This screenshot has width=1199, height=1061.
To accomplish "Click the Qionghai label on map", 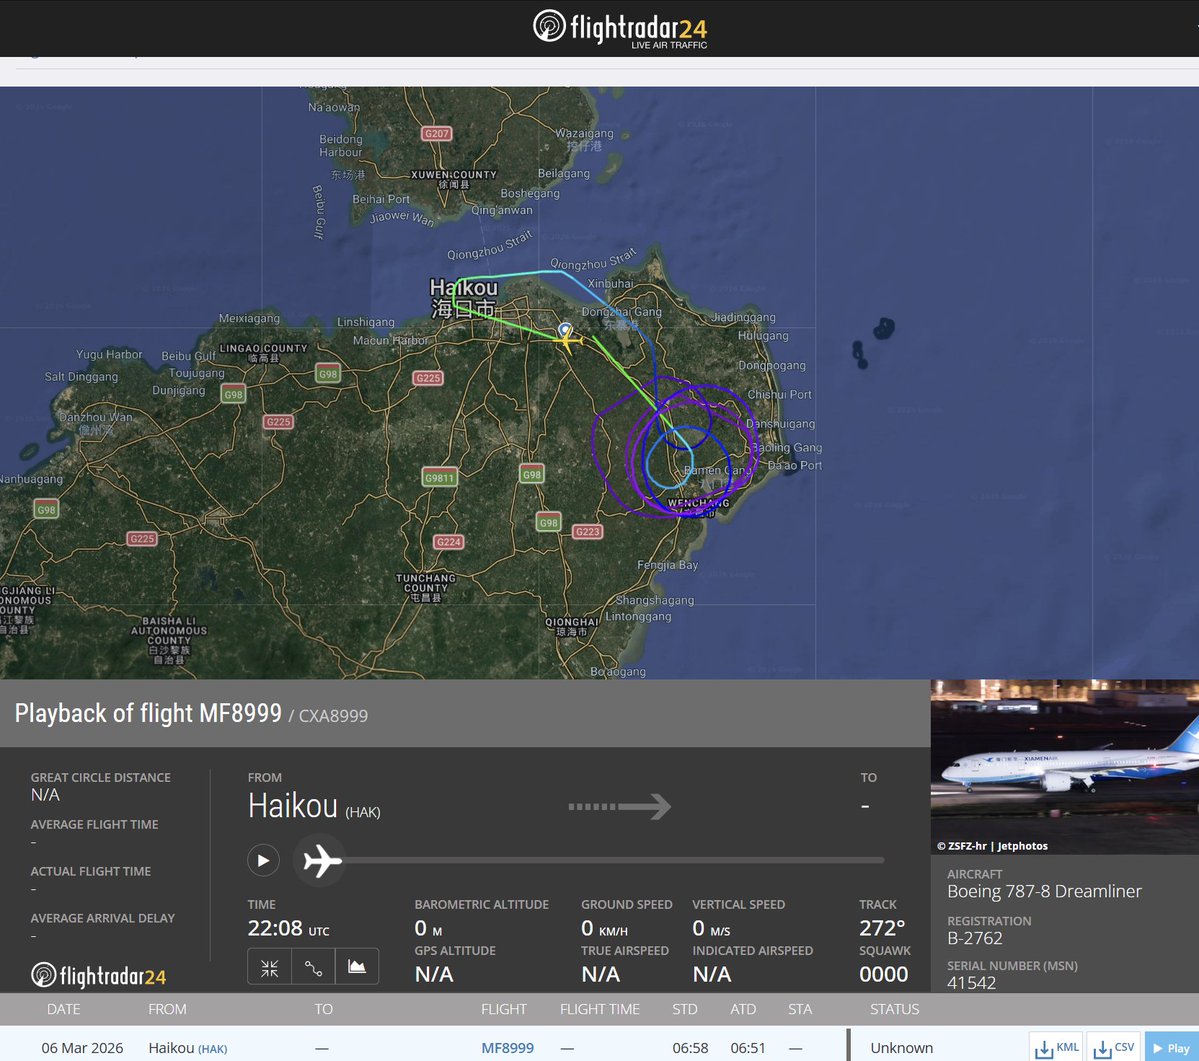I will coord(571,627).
